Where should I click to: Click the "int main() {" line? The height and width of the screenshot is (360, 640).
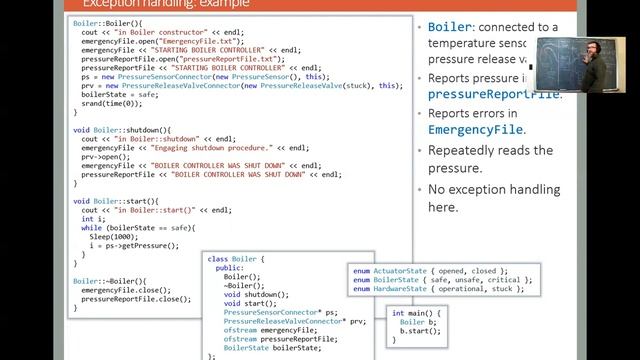(x=417, y=313)
